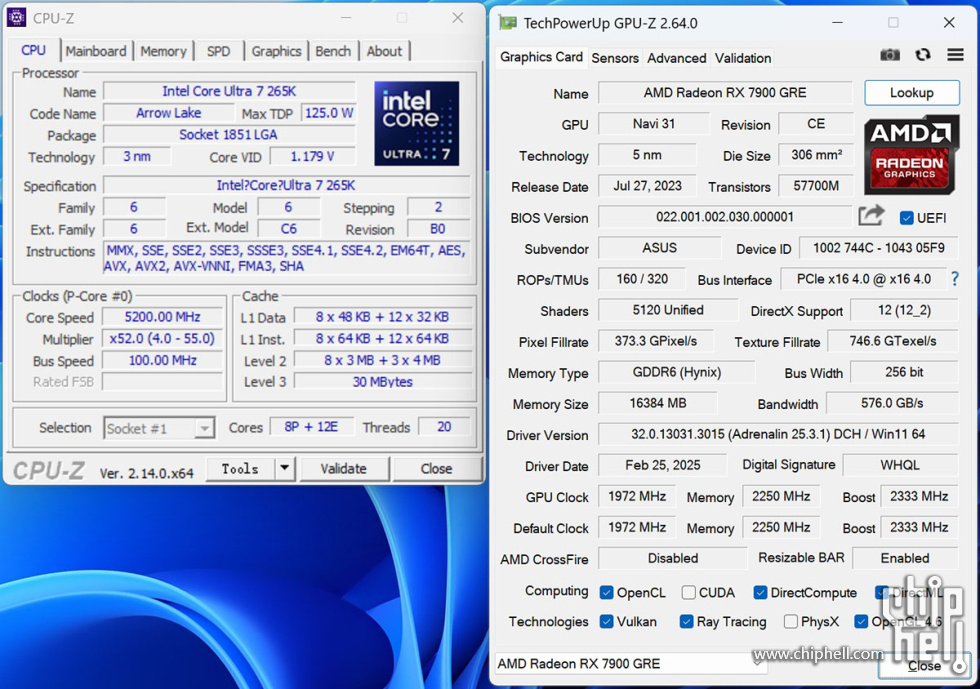Image resolution: width=980 pixels, height=689 pixels.
Task: Click the Socket 1851 LGA package value
Action: point(229,135)
